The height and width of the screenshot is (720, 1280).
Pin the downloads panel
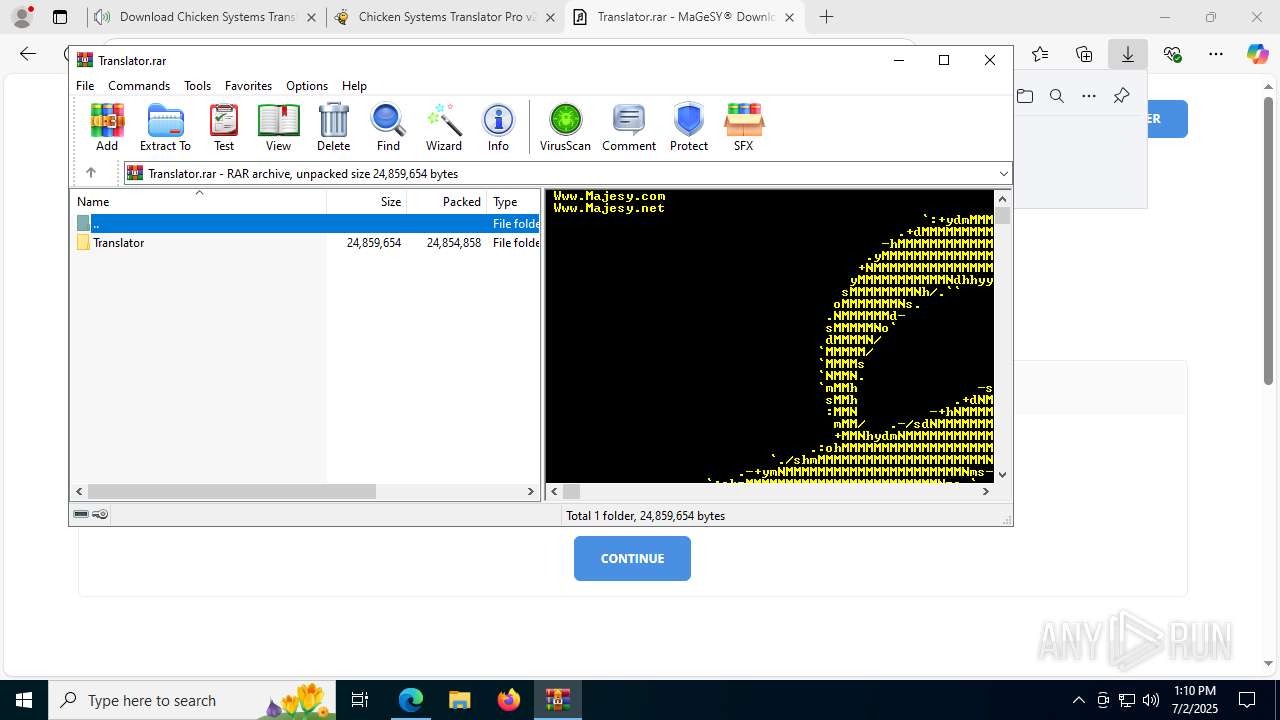coord(1121,96)
